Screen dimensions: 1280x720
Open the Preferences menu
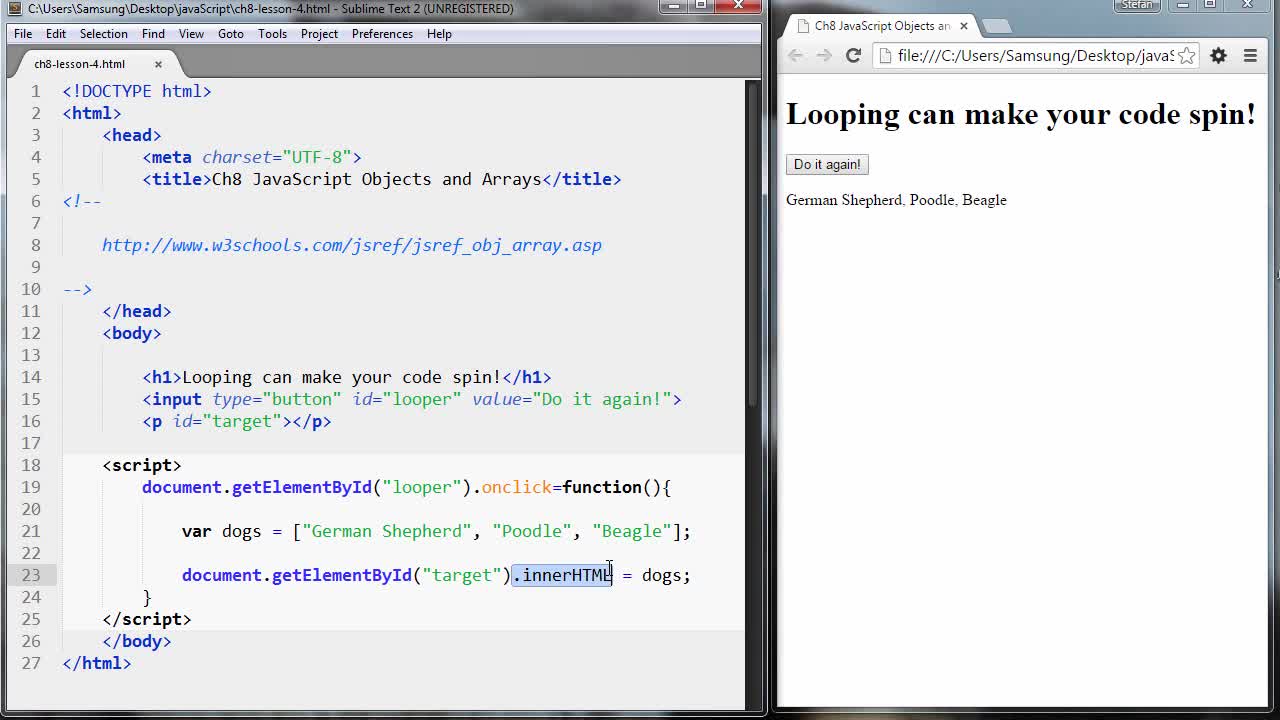(382, 34)
